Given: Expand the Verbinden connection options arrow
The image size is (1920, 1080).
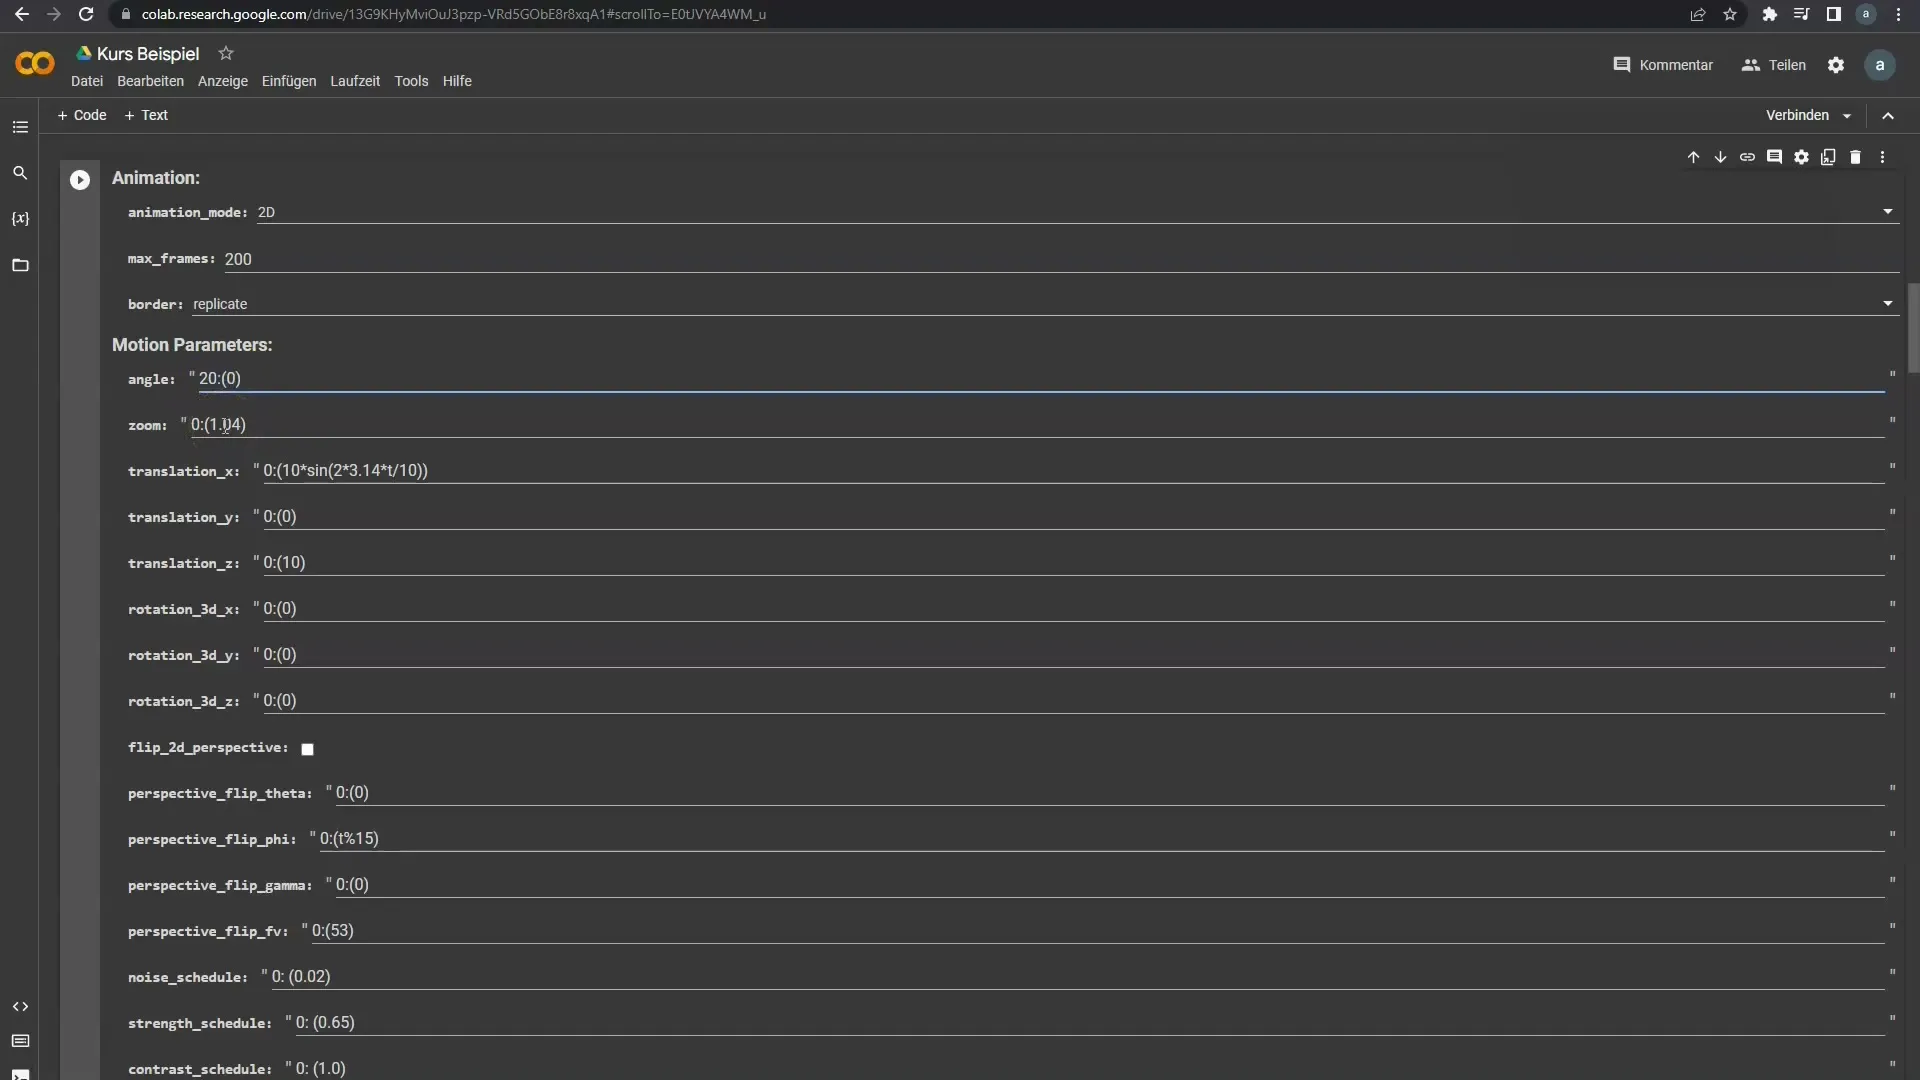Looking at the screenshot, I should point(1847,116).
